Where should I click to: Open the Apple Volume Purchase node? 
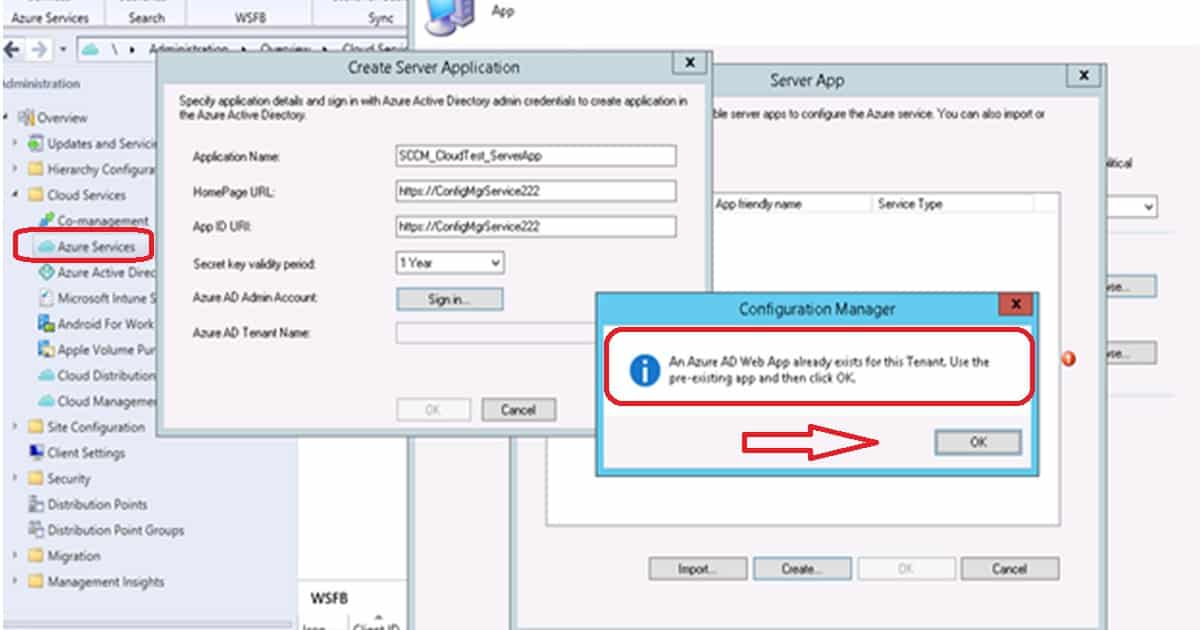(x=97, y=350)
